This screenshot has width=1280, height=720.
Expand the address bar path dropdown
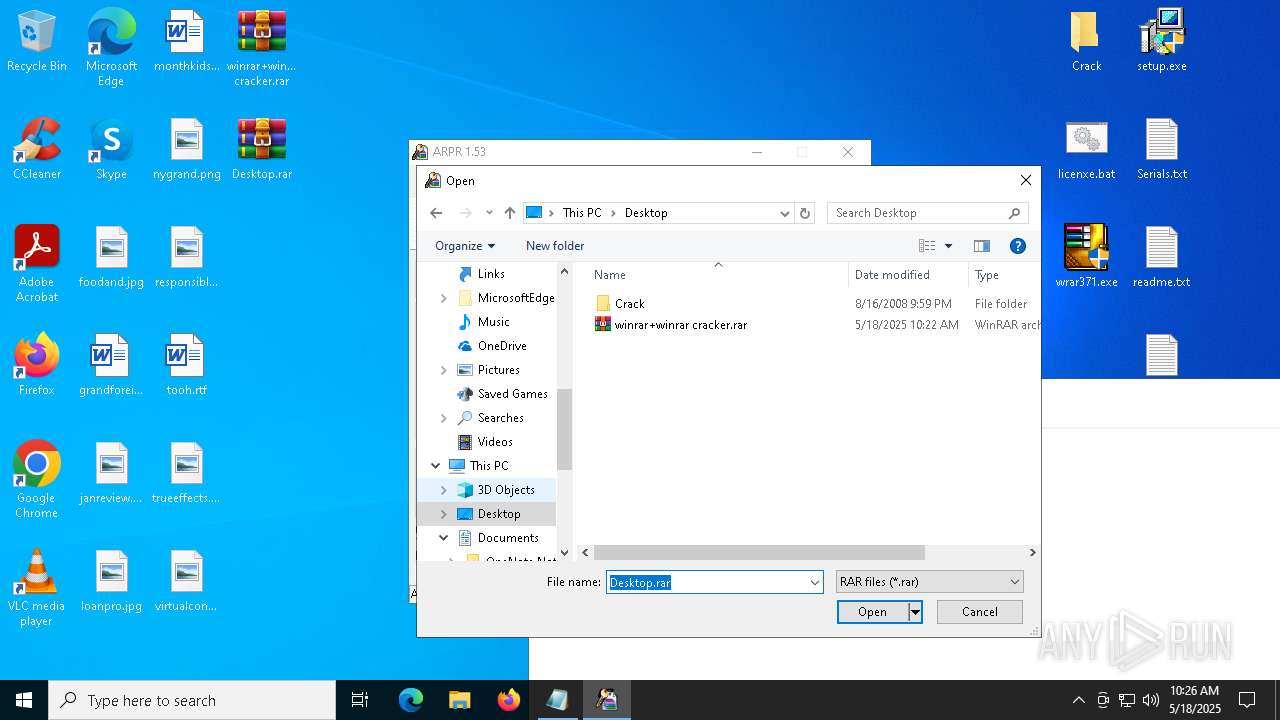point(784,213)
